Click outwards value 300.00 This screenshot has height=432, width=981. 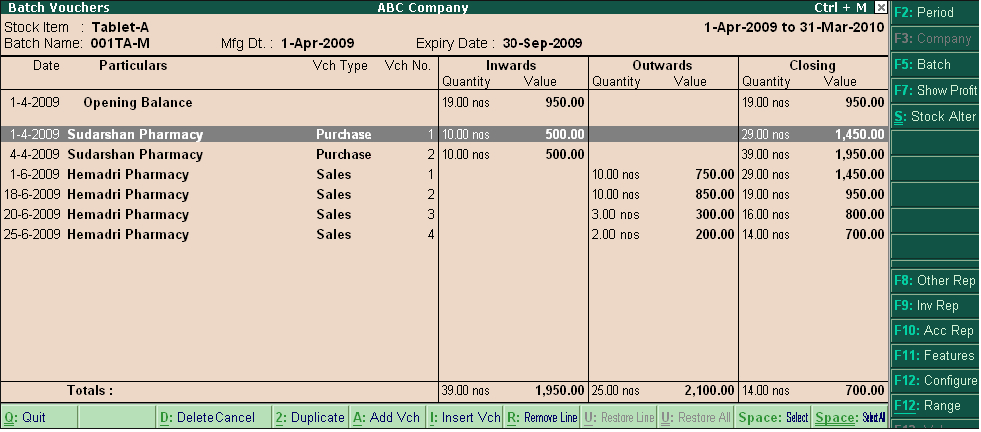coord(714,215)
